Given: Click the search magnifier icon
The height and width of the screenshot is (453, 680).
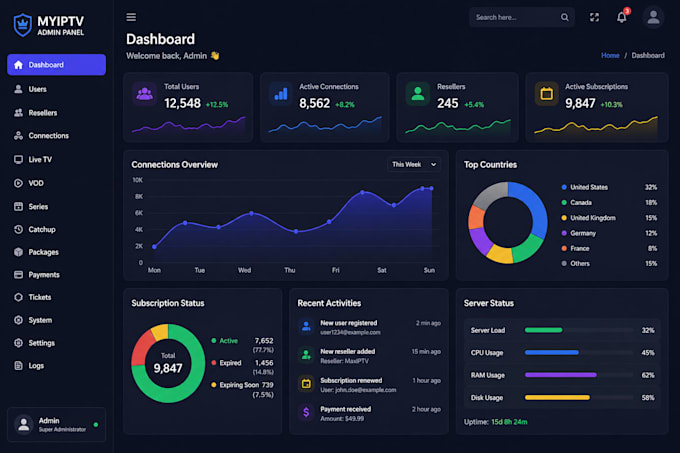Looking at the screenshot, I should 564,17.
